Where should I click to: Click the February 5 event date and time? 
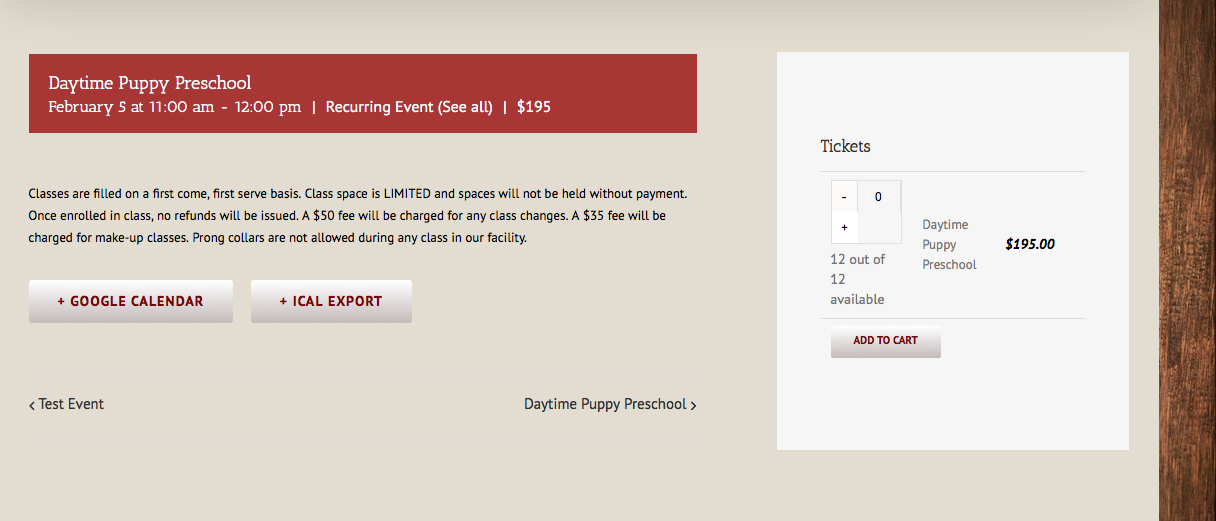[x=174, y=107]
